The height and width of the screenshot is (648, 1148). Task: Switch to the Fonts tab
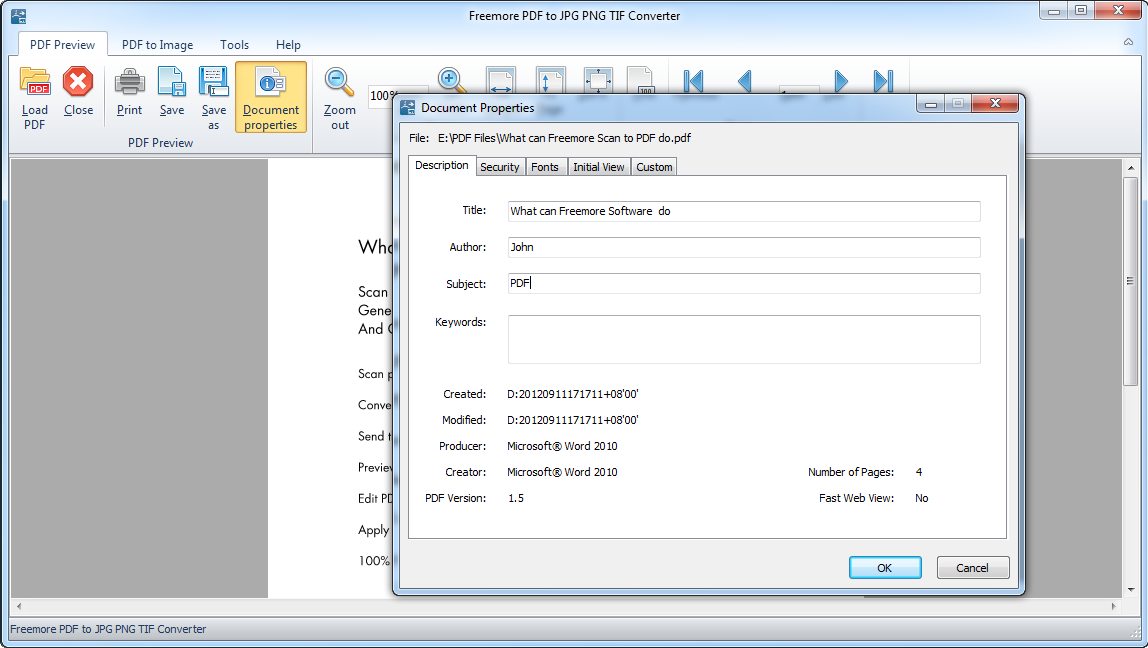pyautogui.click(x=545, y=167)
